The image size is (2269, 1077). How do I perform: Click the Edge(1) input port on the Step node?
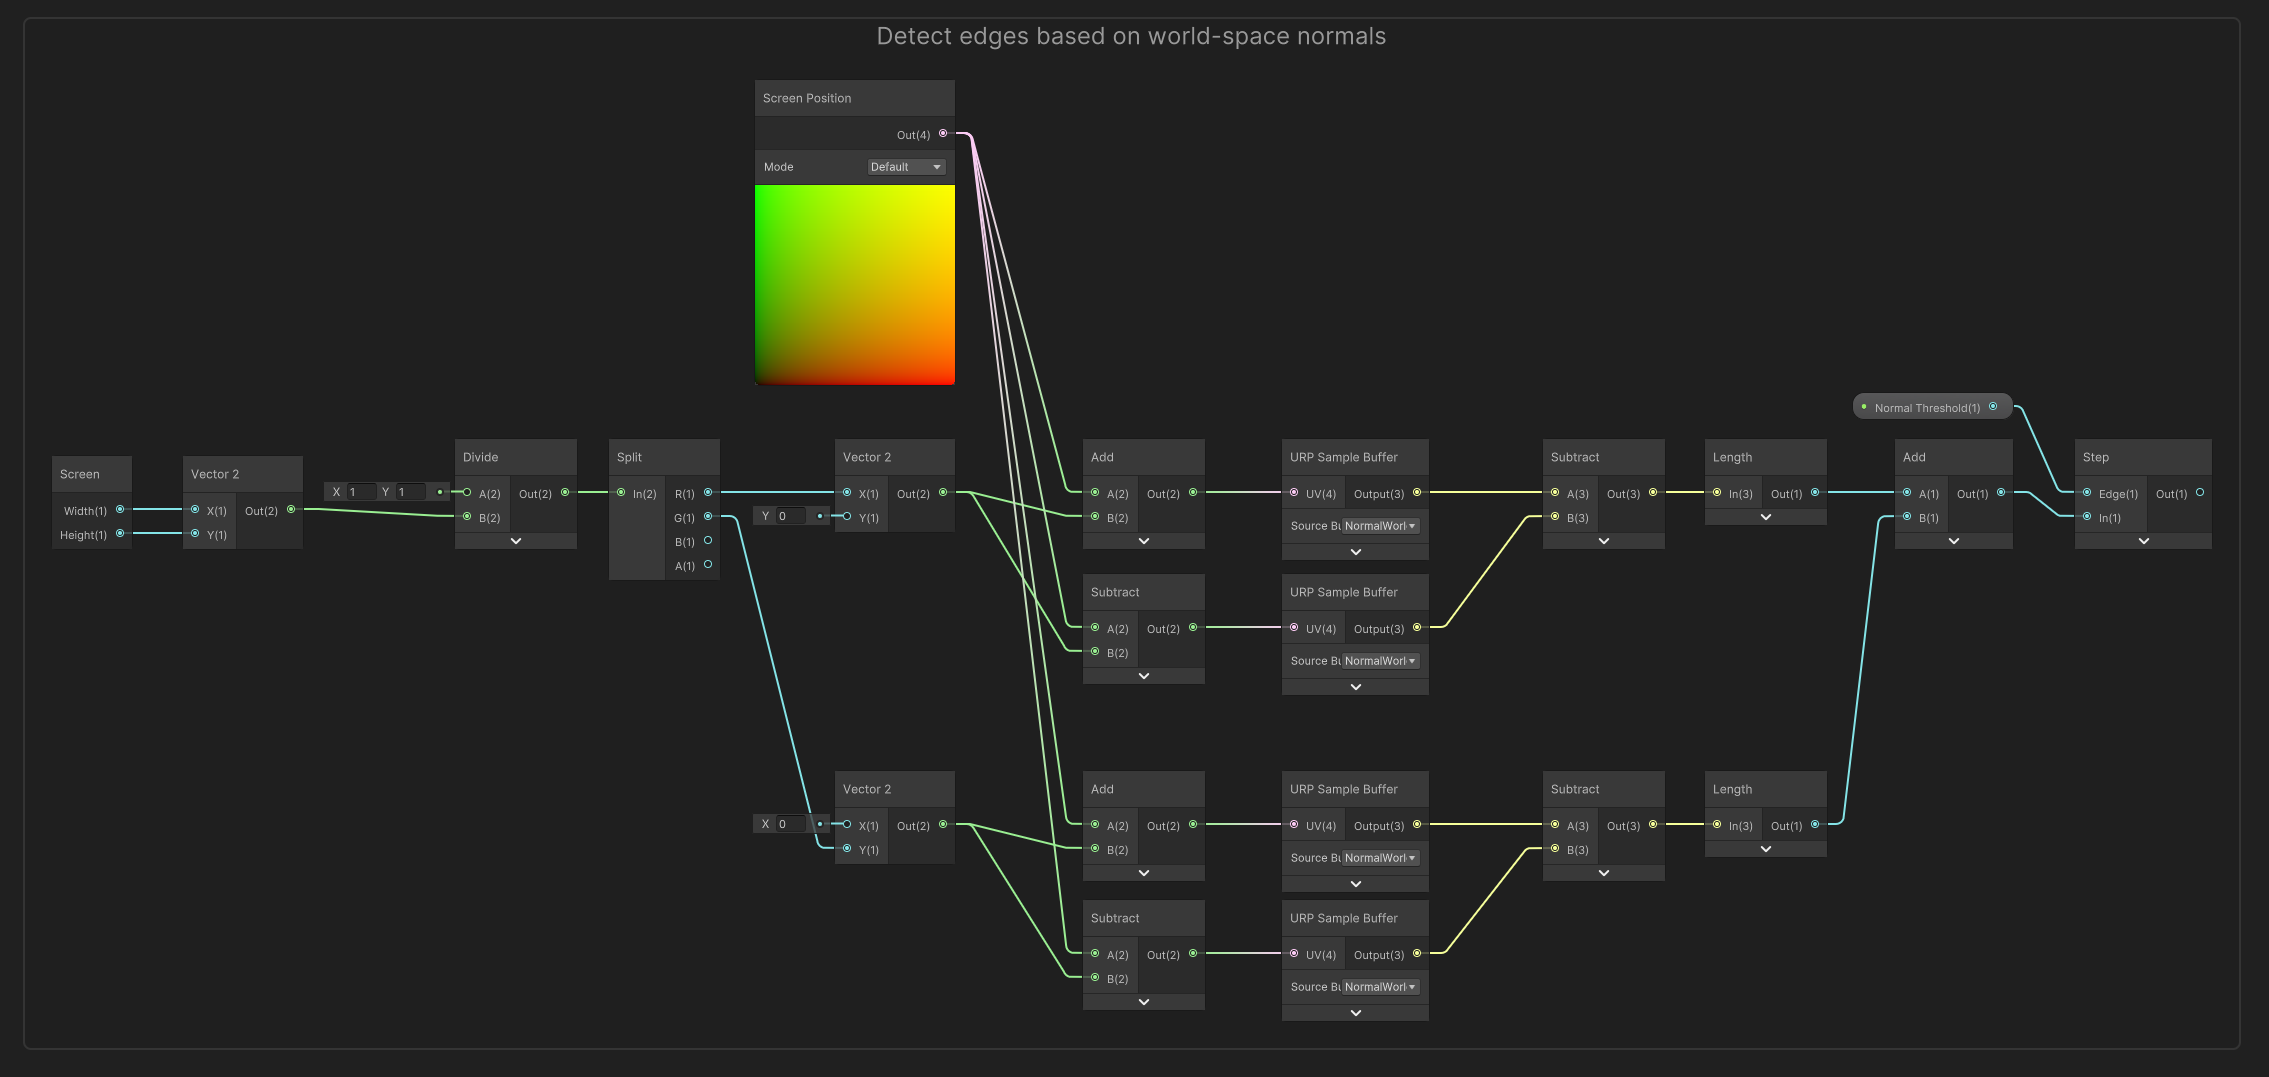pyautogui.click(x=2086, y=493)
